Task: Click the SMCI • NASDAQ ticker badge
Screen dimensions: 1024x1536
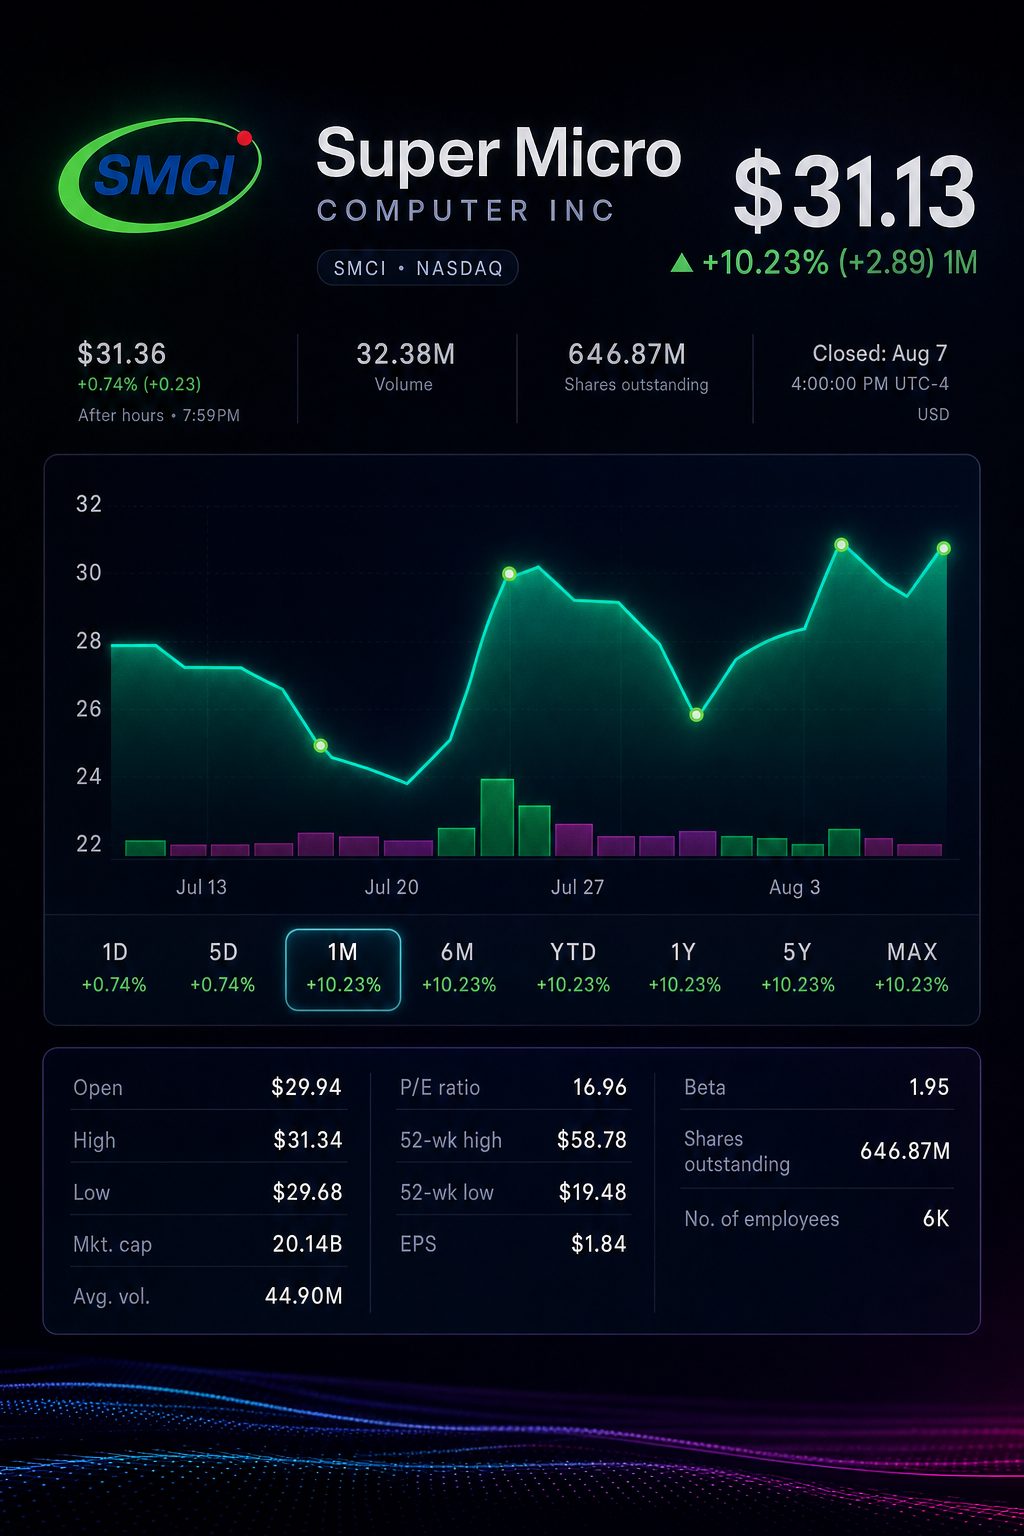Action: pos(418,268)
